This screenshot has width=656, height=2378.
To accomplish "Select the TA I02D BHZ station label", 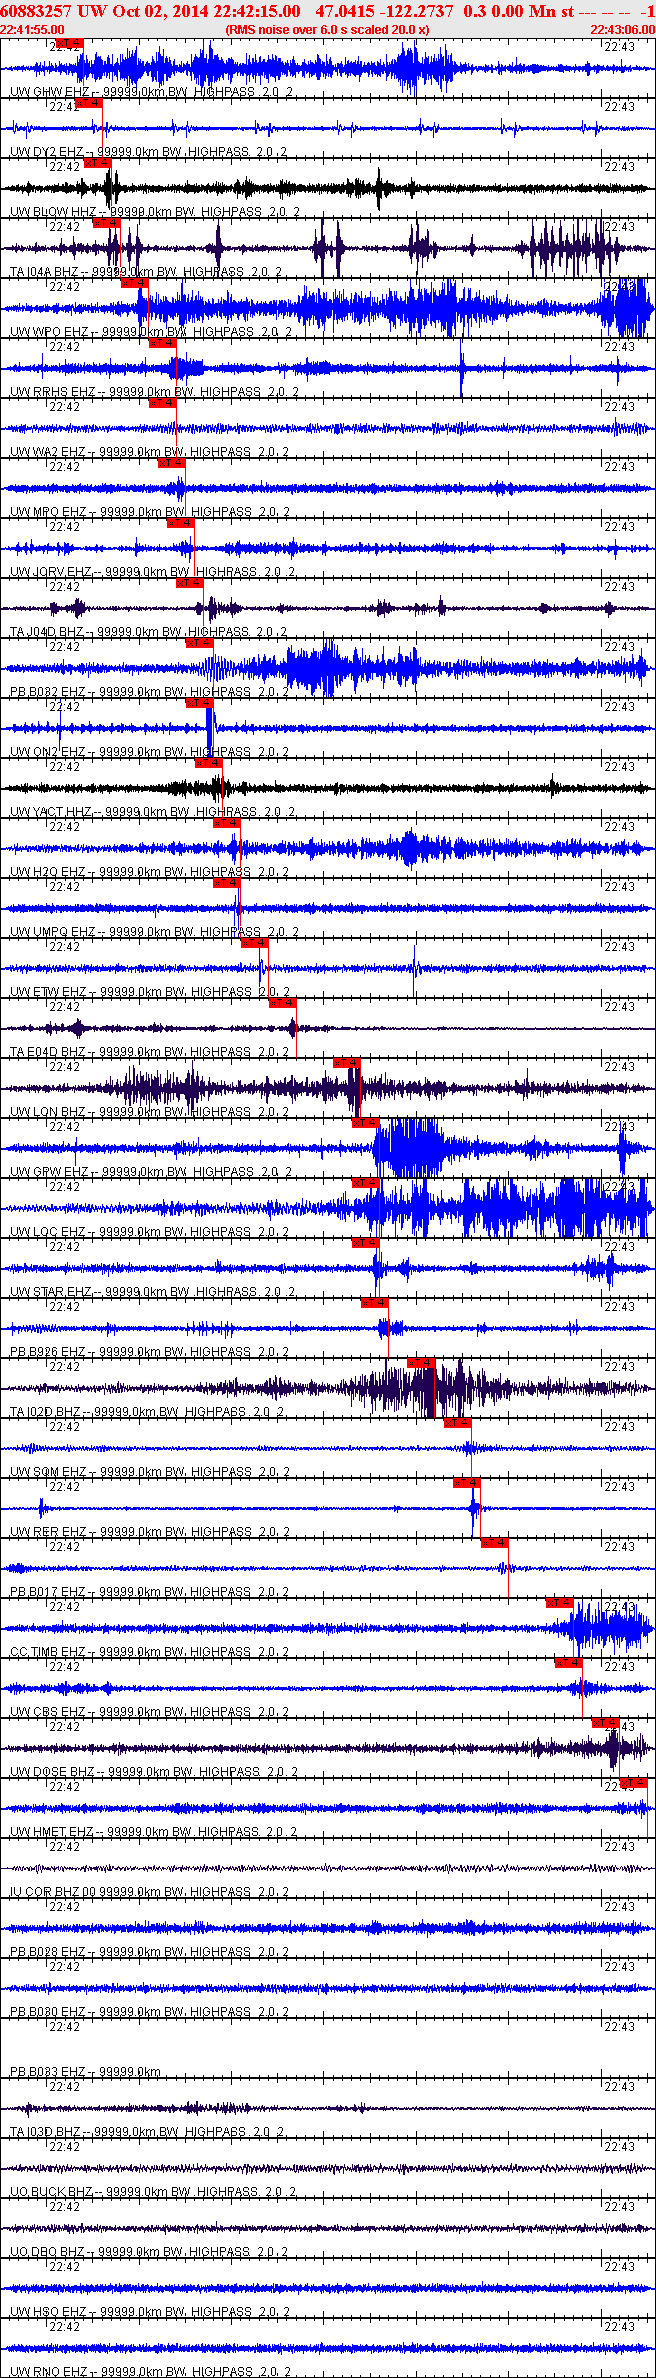I will [46, 1412].
